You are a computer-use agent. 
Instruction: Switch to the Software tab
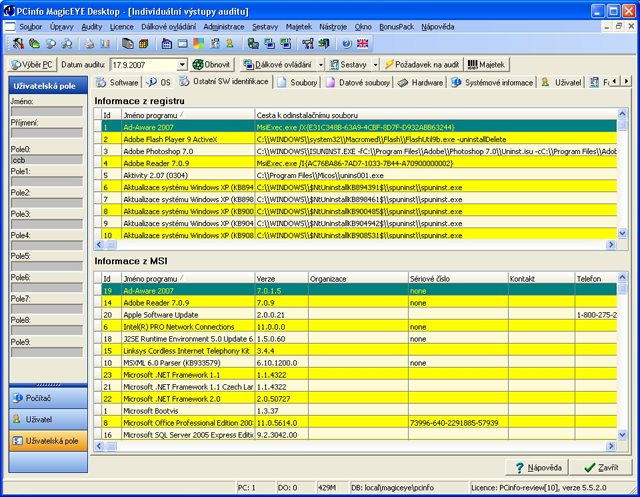tap(118, 82)
